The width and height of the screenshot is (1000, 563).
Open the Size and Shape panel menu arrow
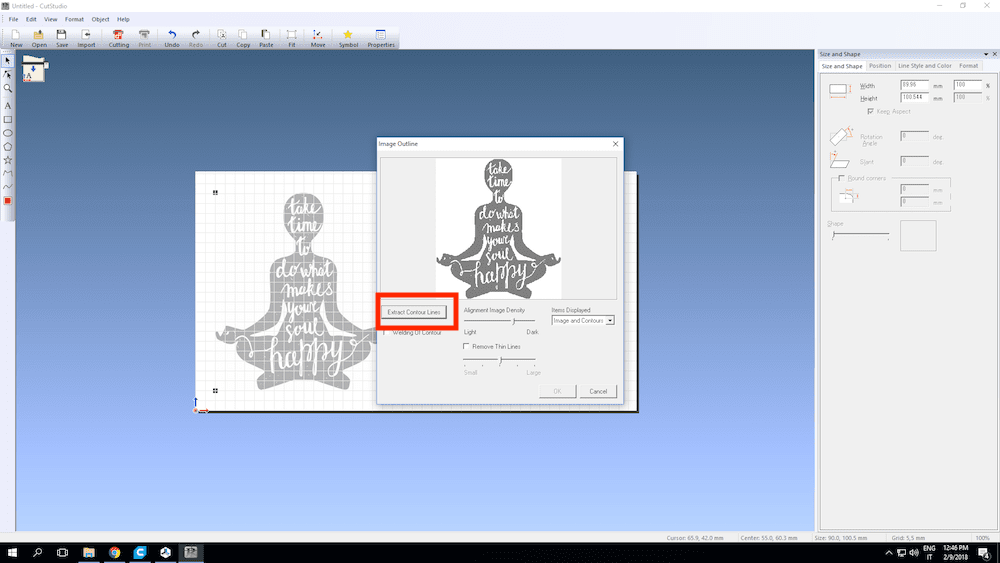985,54
